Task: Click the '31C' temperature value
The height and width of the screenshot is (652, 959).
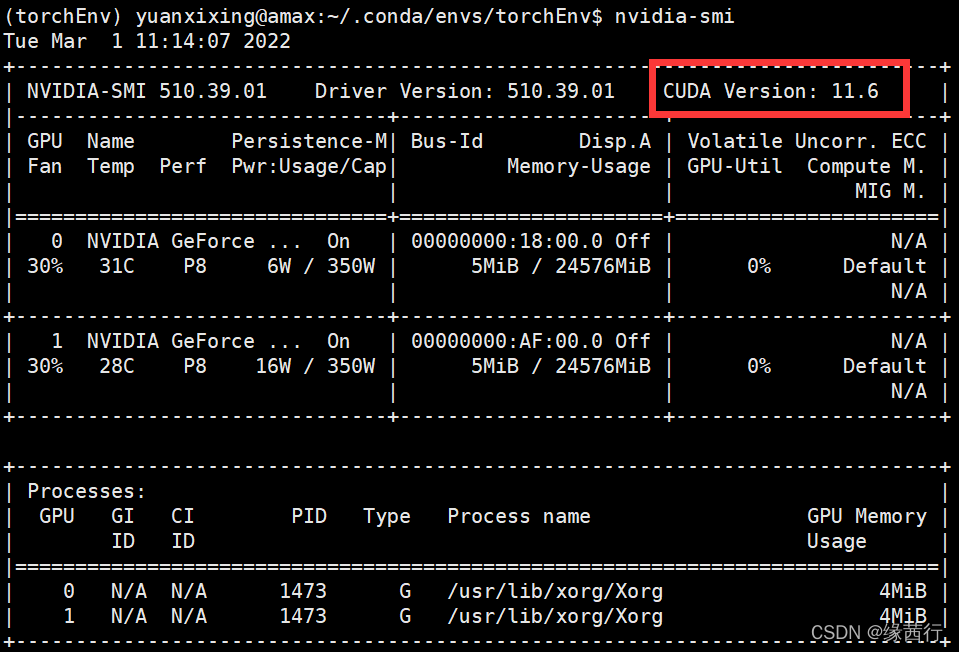Action: coord(117,266)
